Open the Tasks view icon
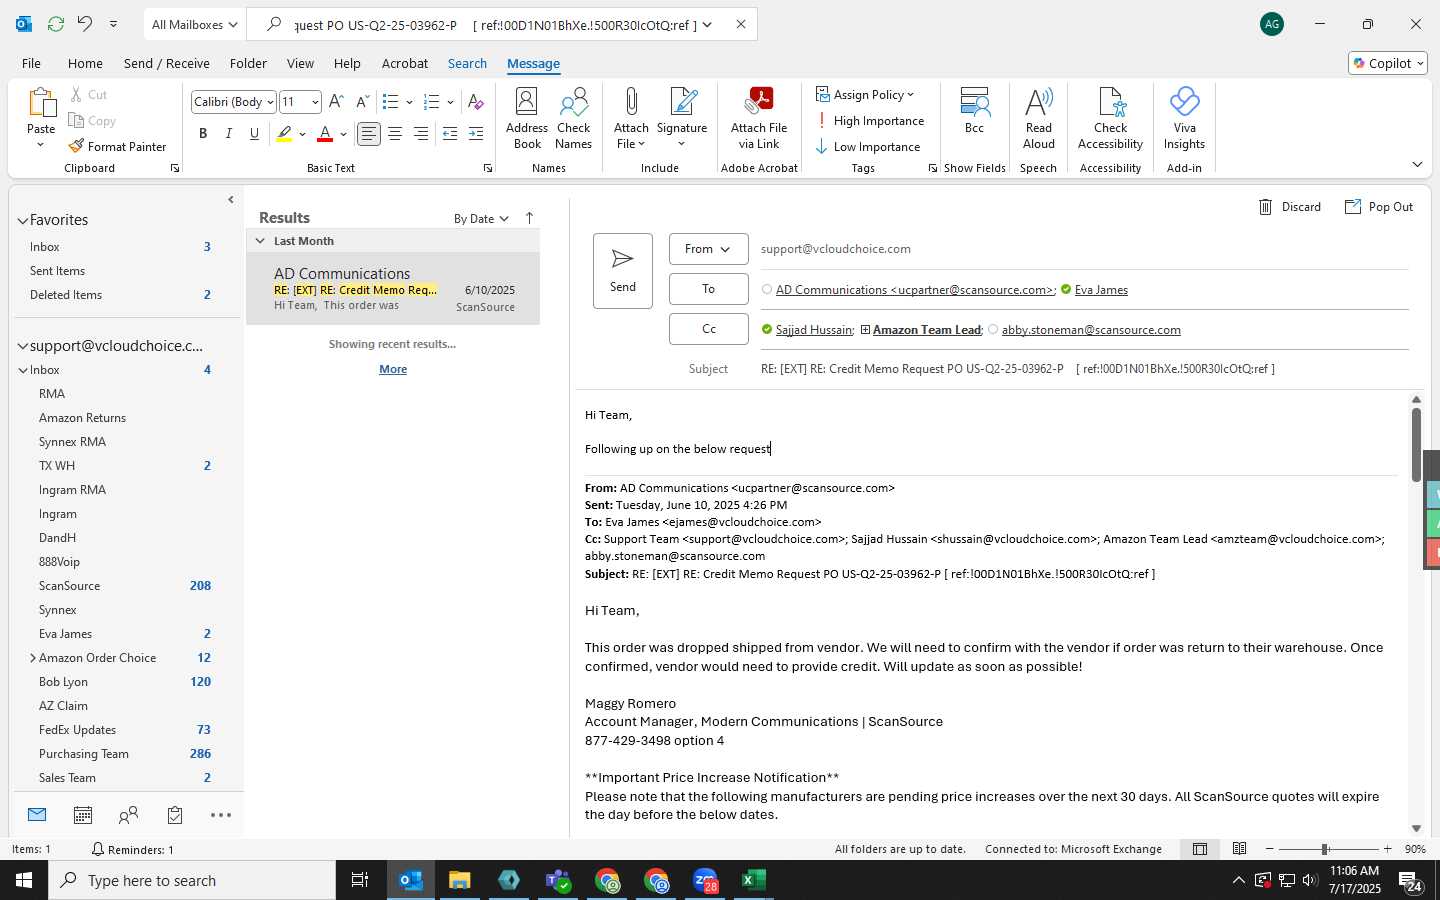 [175, 815]
